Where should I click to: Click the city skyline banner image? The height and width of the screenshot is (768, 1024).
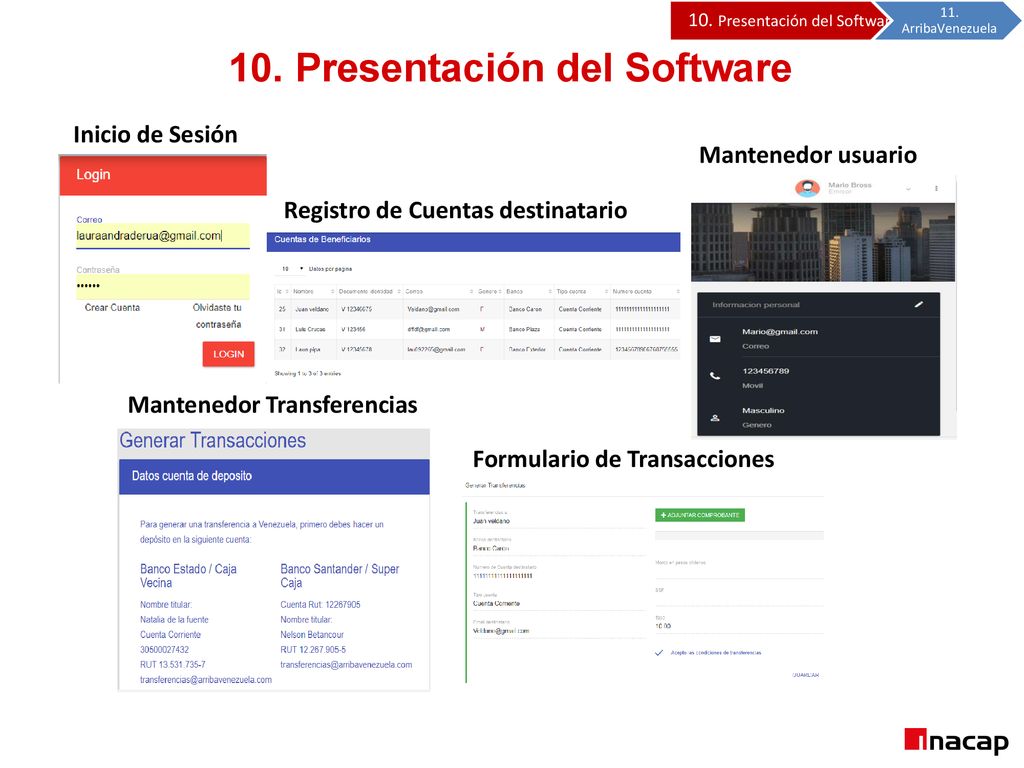click(823, 242)
